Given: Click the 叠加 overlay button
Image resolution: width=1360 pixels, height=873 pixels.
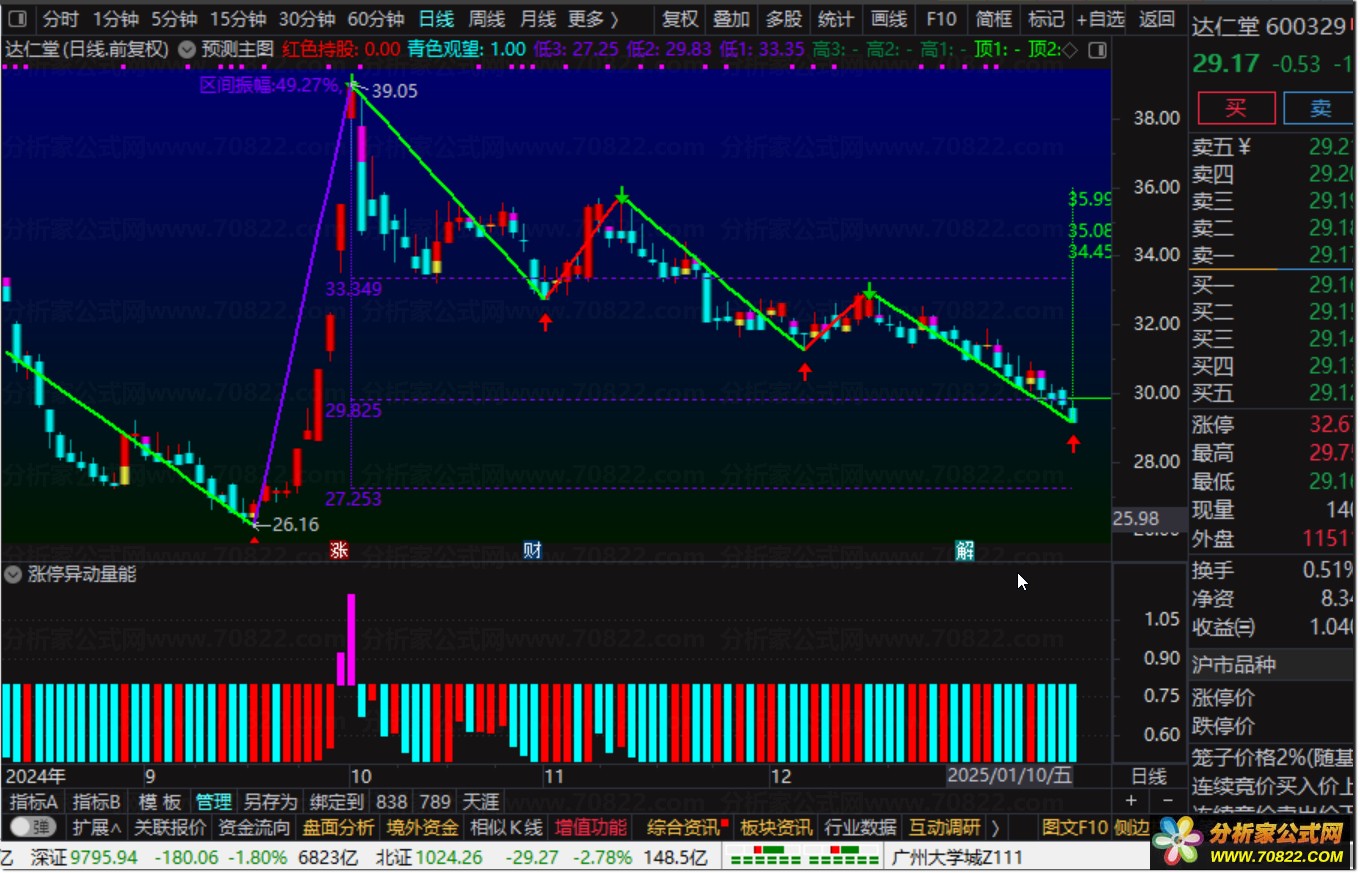Looking at the screenshot, I should [x=731, y=19].
